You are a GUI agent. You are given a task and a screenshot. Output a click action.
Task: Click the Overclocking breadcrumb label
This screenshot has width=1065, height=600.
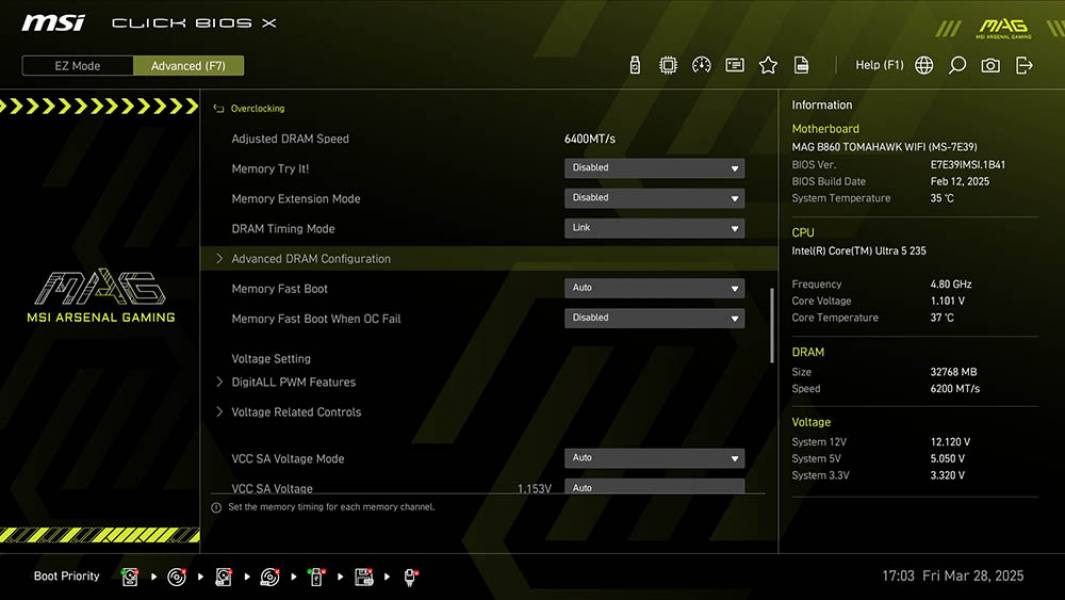point(257,109)
